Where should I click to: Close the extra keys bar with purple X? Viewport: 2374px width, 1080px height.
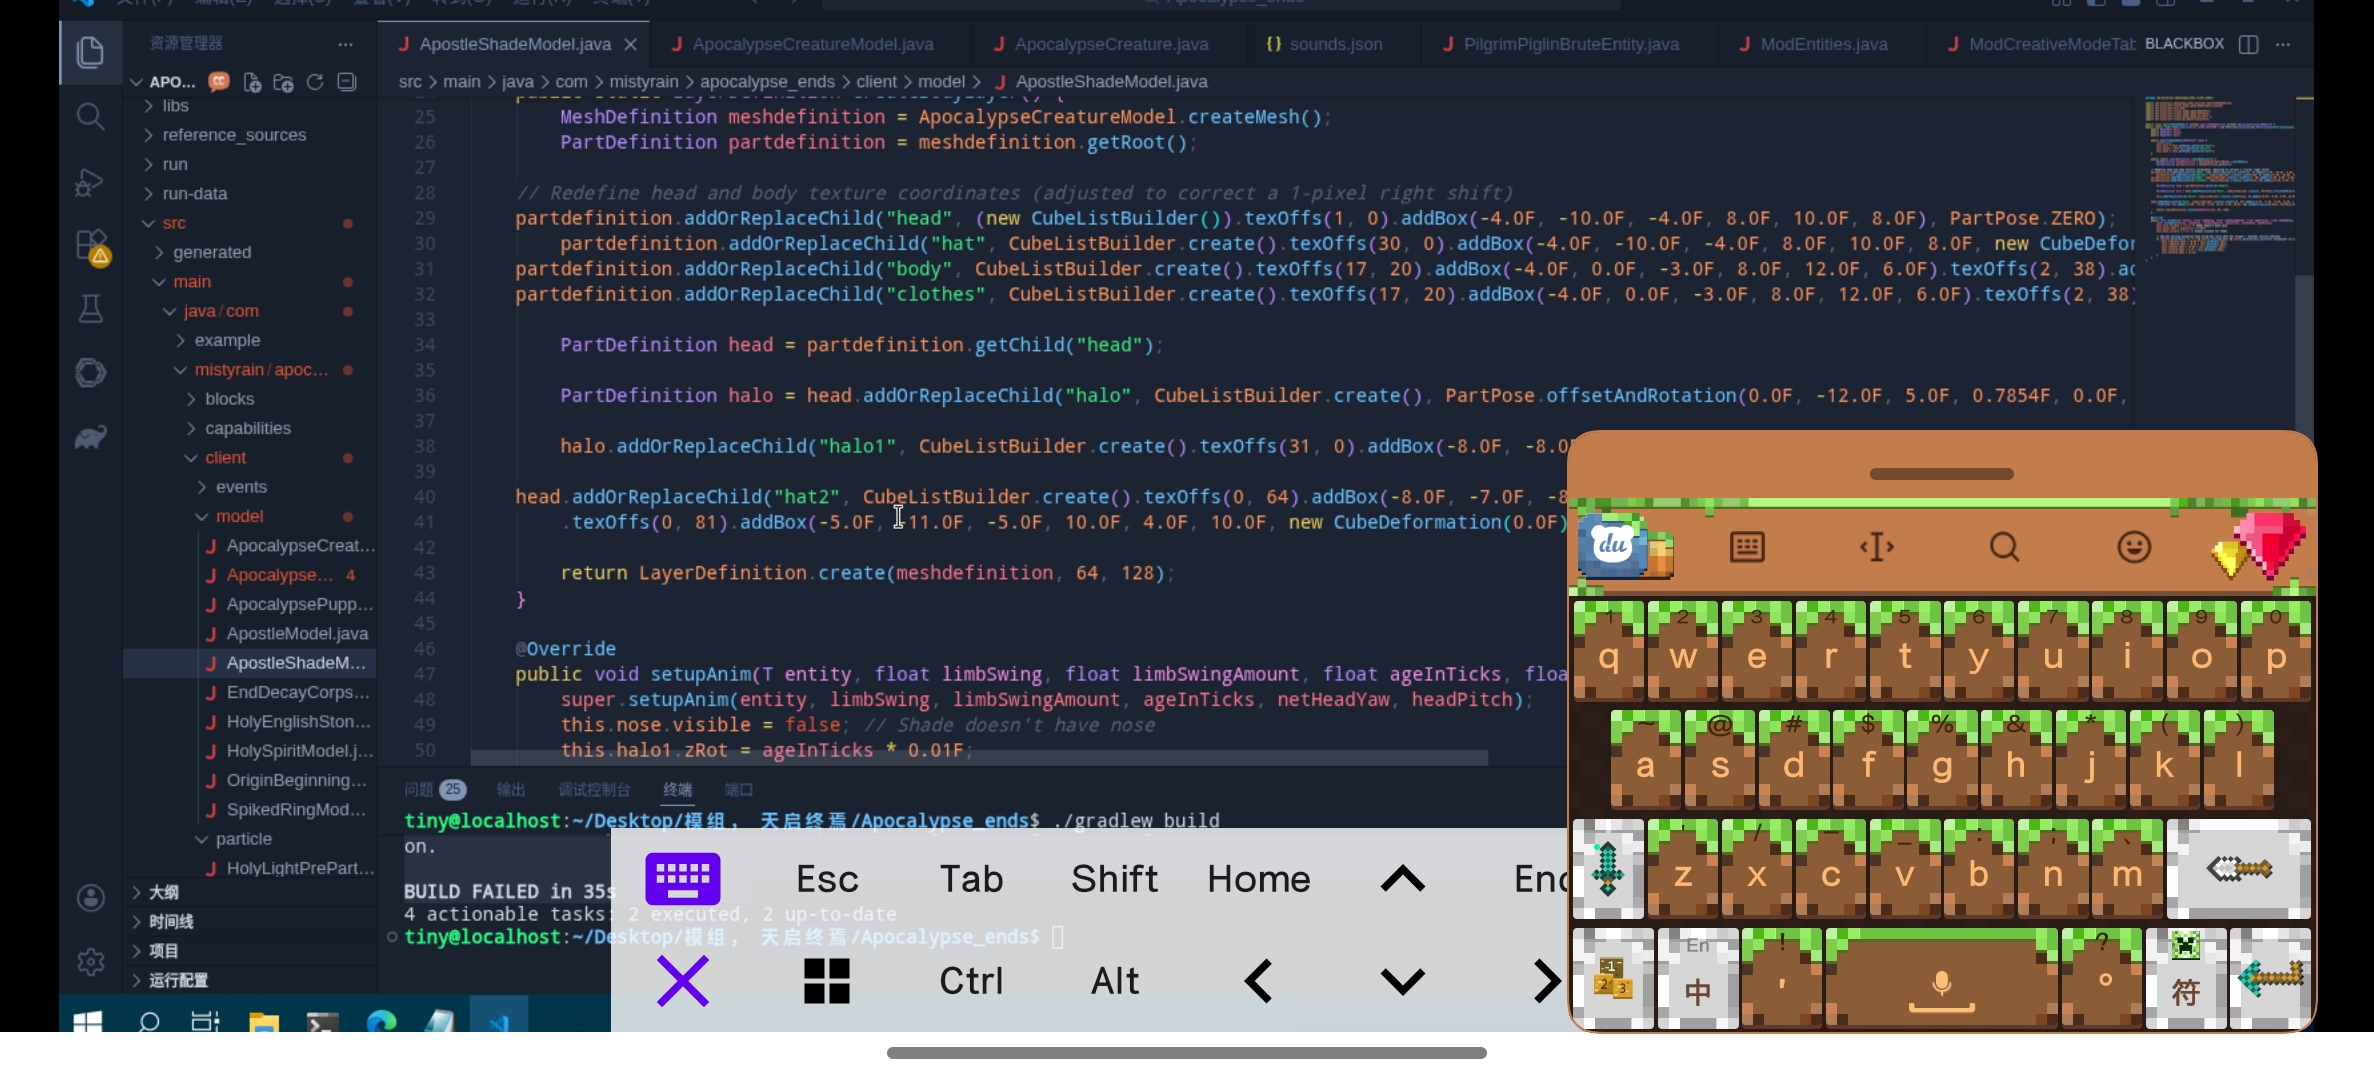pyautogui.click(x=683, y=980)
